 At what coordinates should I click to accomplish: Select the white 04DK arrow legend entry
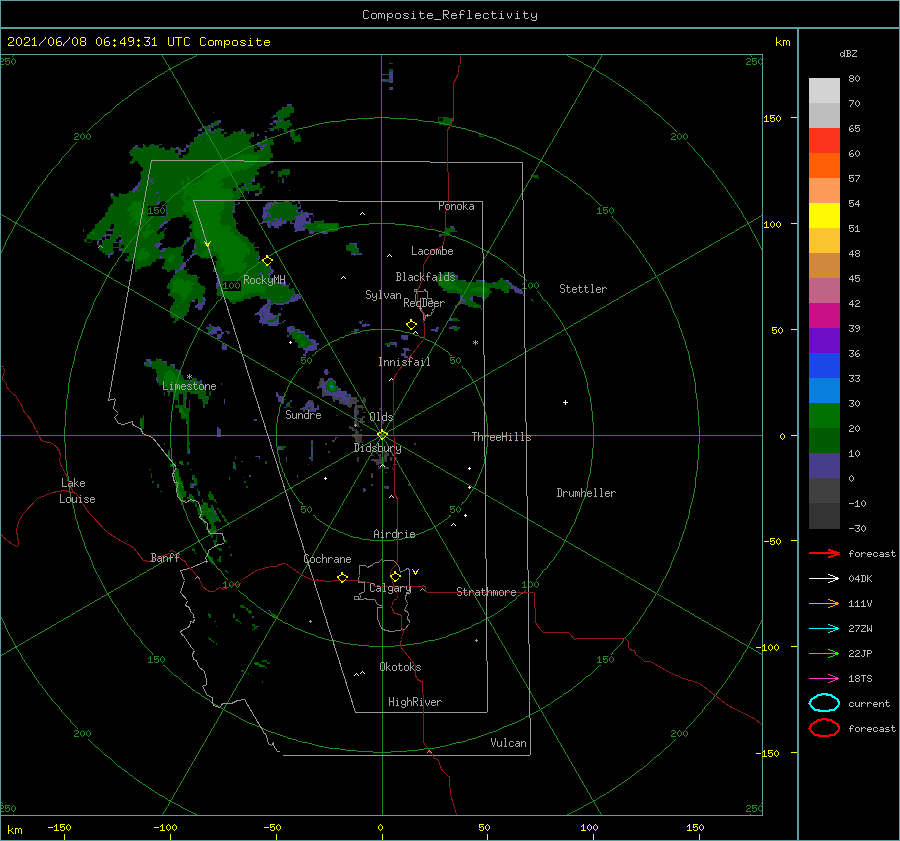(x=824, y=578)
